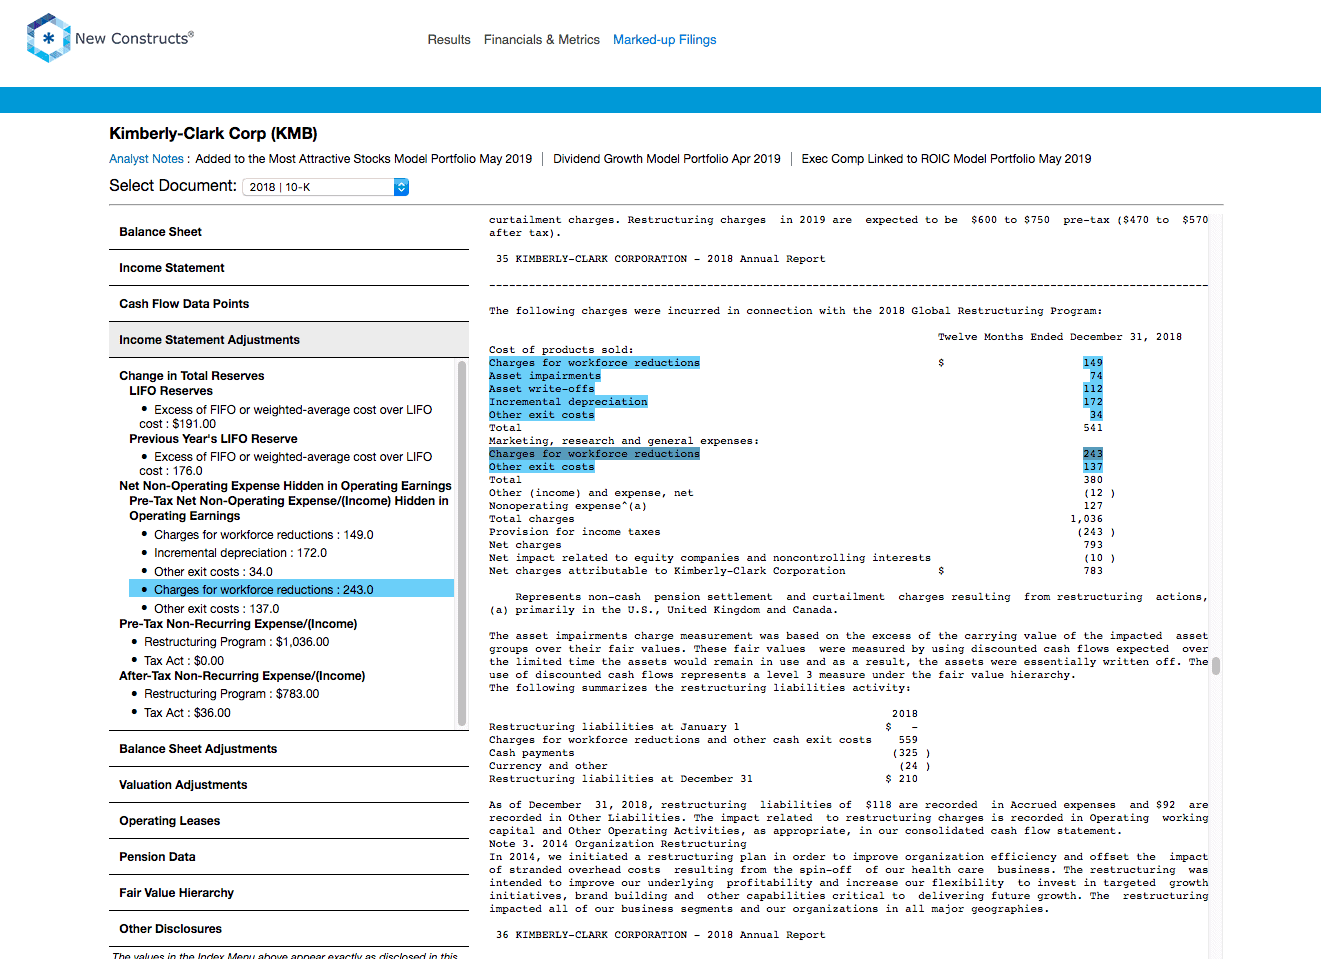
Task: Expand the Pension Data section
Action: (289, 857)
